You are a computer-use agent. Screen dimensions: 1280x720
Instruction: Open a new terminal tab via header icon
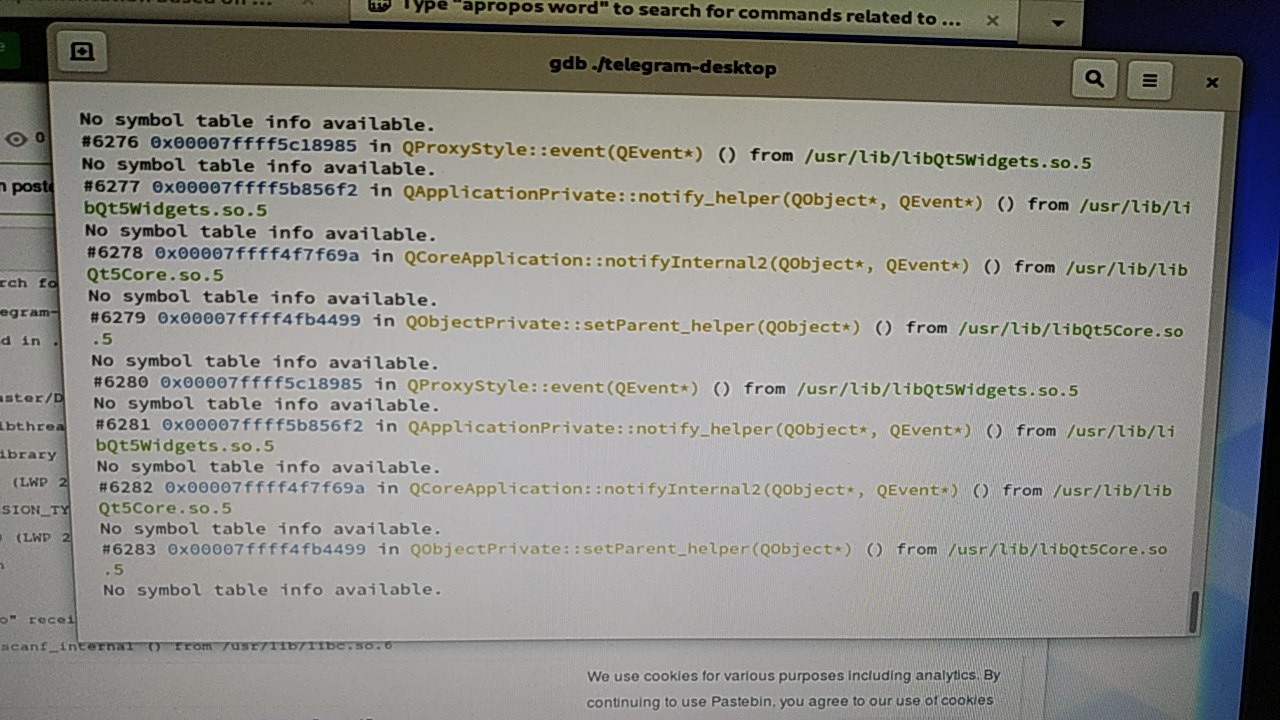(82, 52)
